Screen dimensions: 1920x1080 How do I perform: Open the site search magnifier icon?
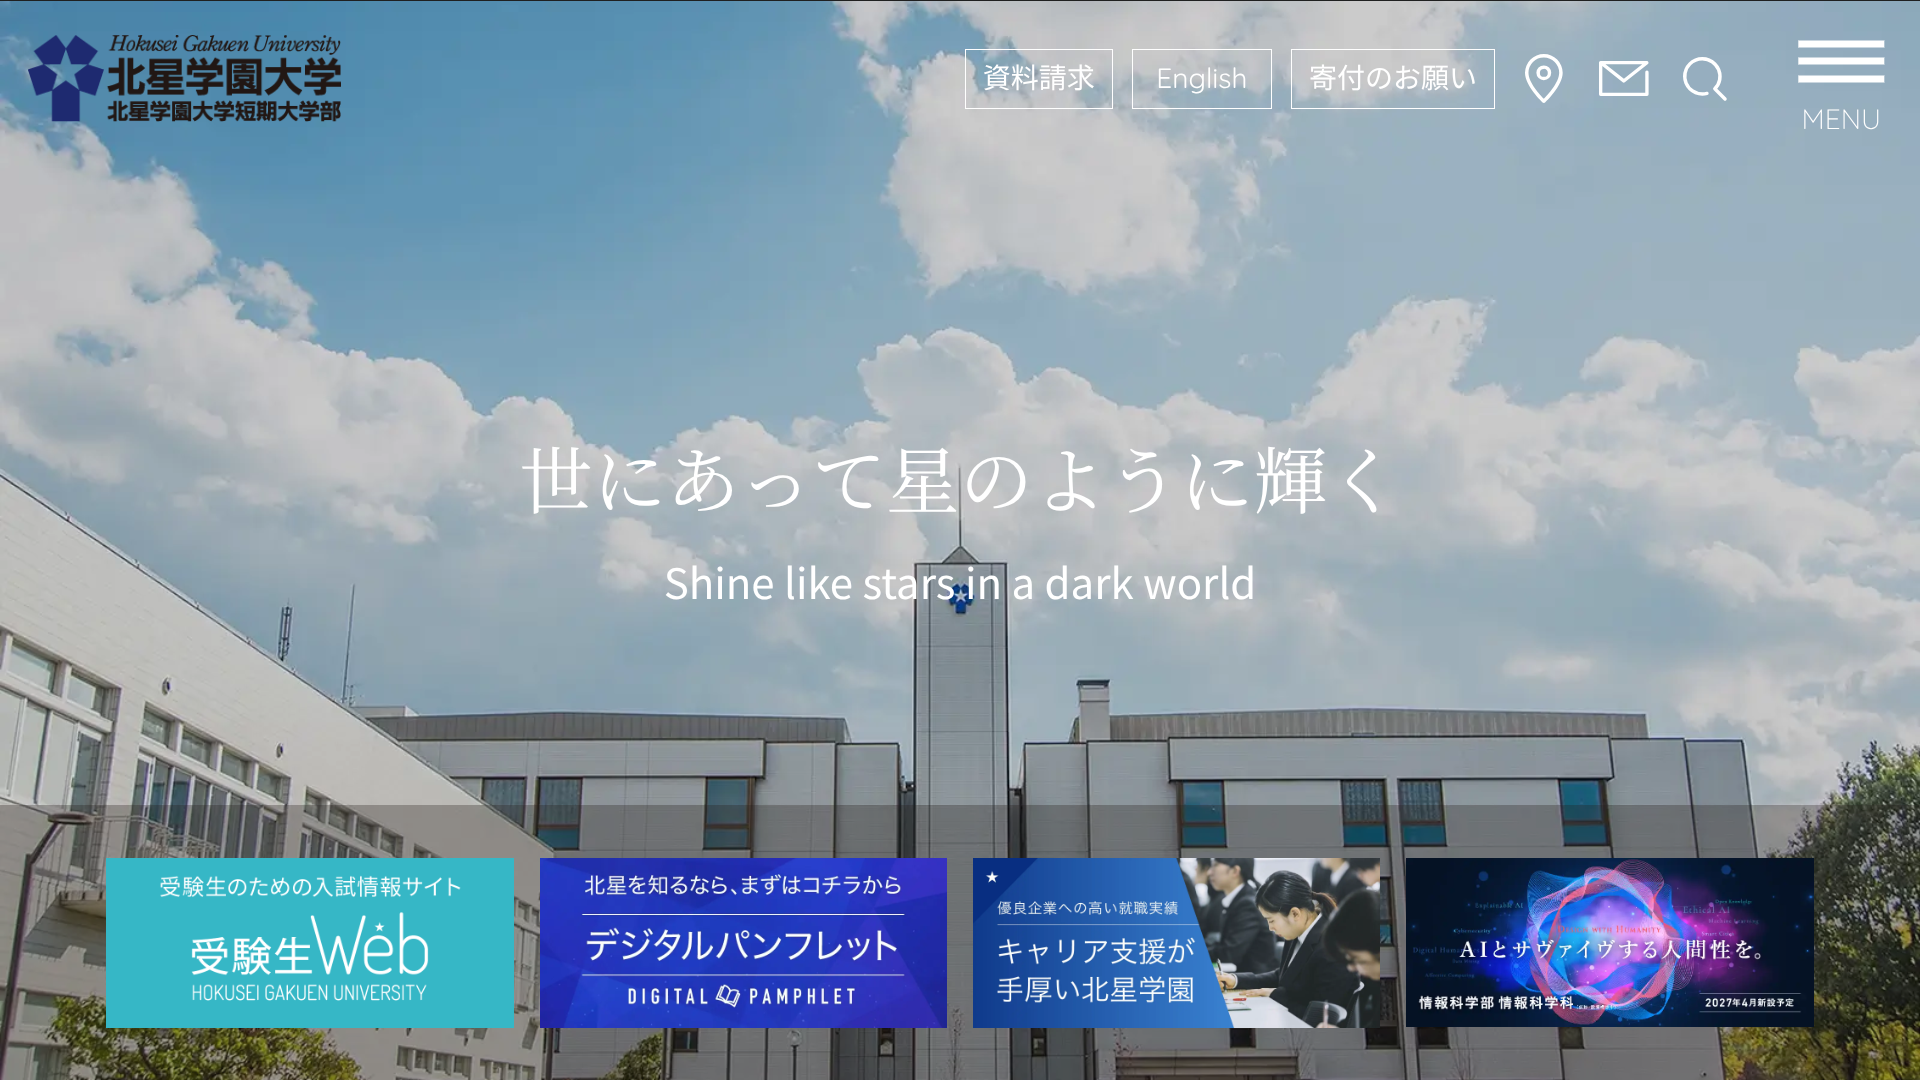coord(1704,79)
